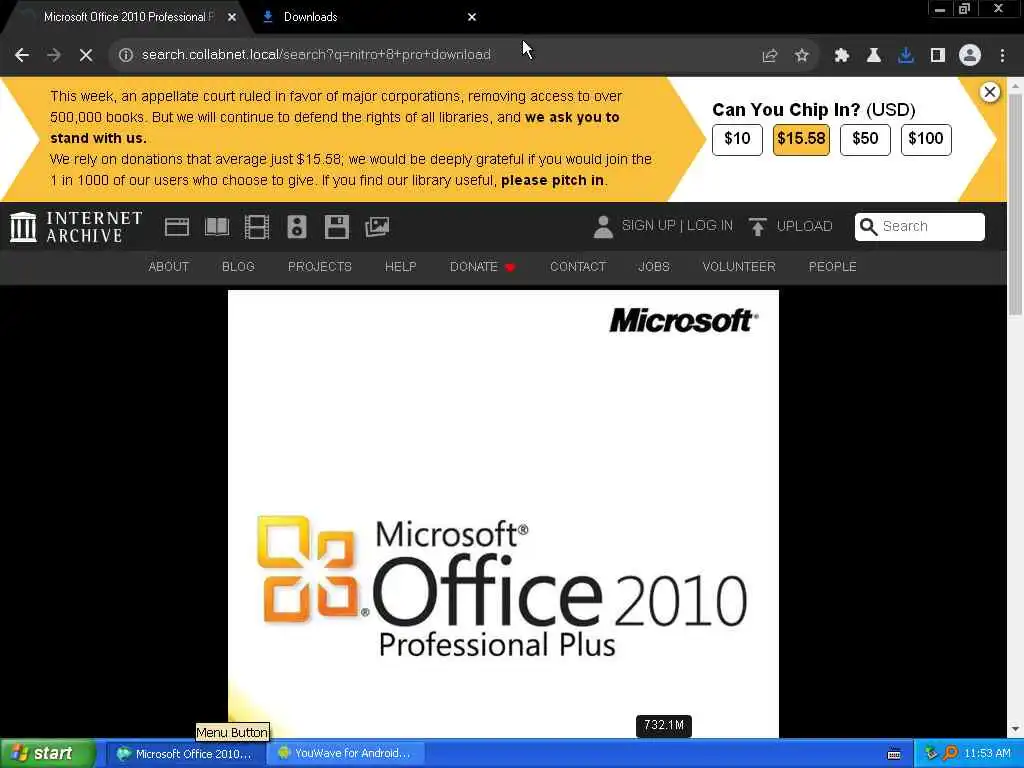Open the CONTACT menu item
This screenshot has height=768, width=1024.
tap(578, 266)
